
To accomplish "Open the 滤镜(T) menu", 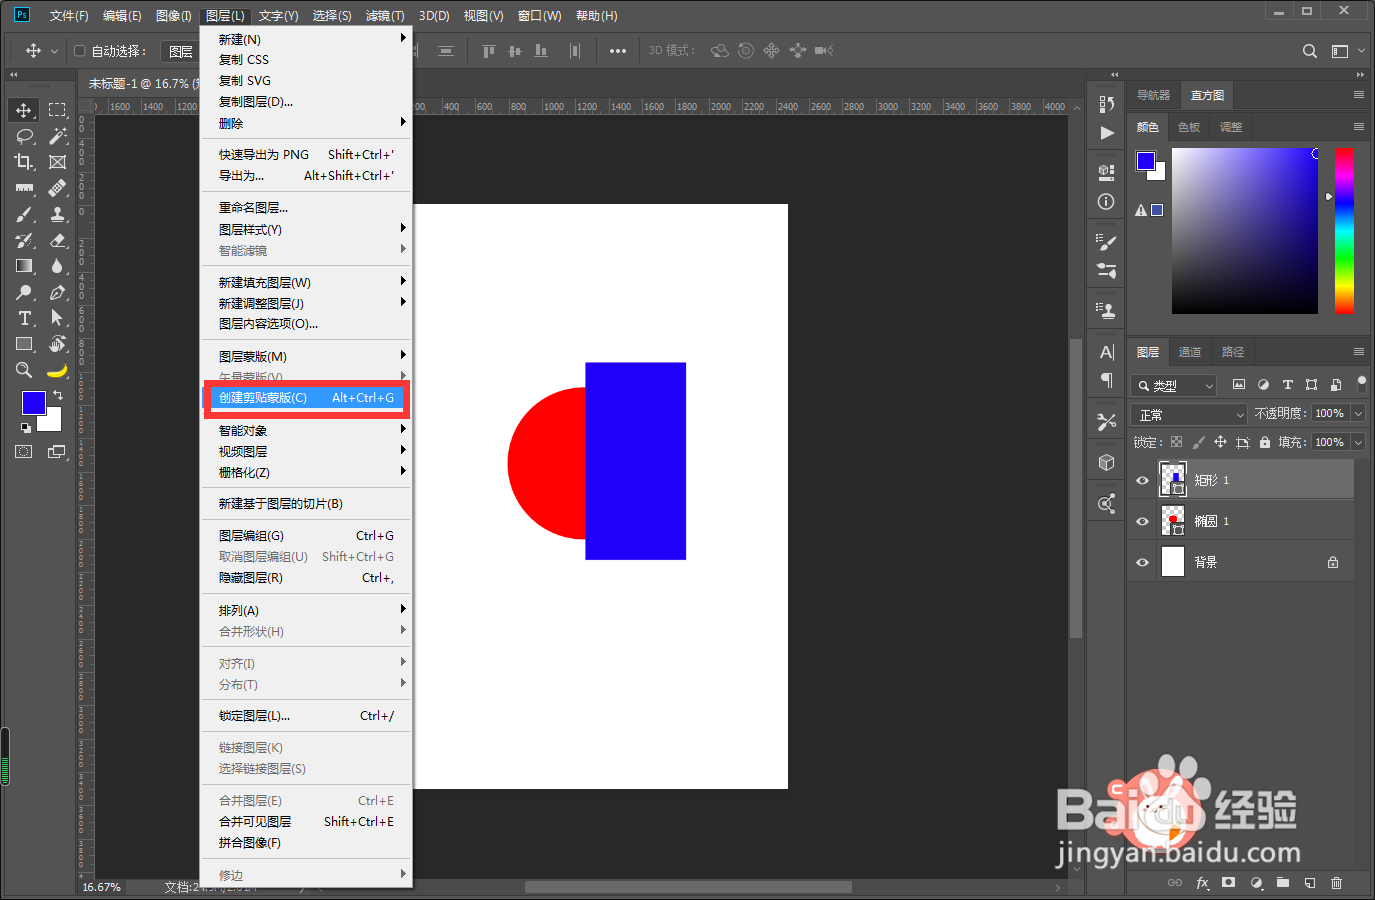I will (385, 16).
